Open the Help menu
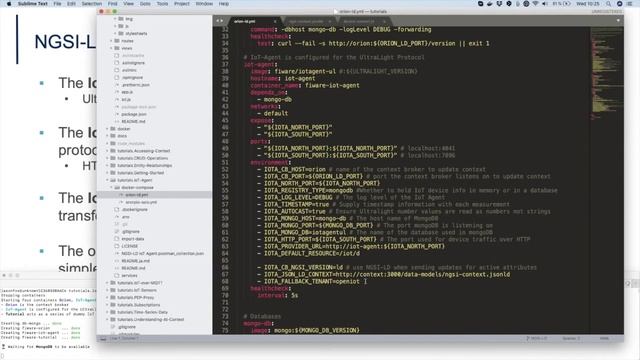 click(x=224, y=4)
